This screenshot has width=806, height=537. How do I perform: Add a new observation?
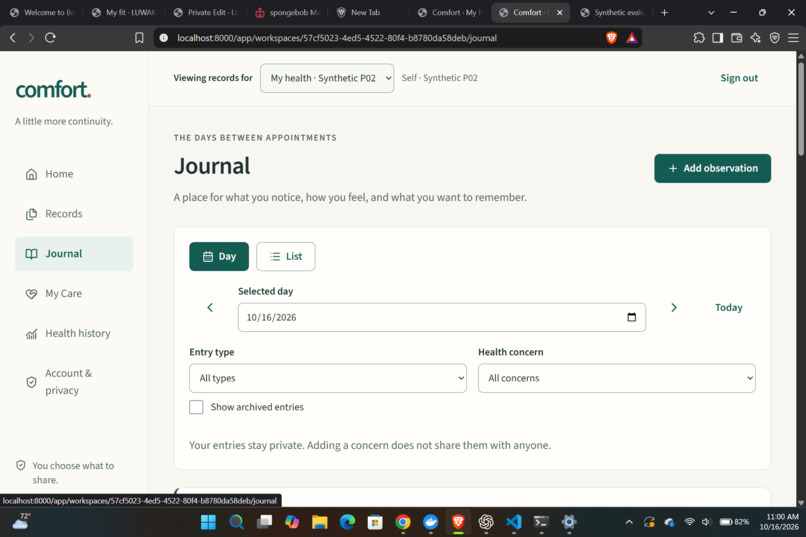click(712, 169)
